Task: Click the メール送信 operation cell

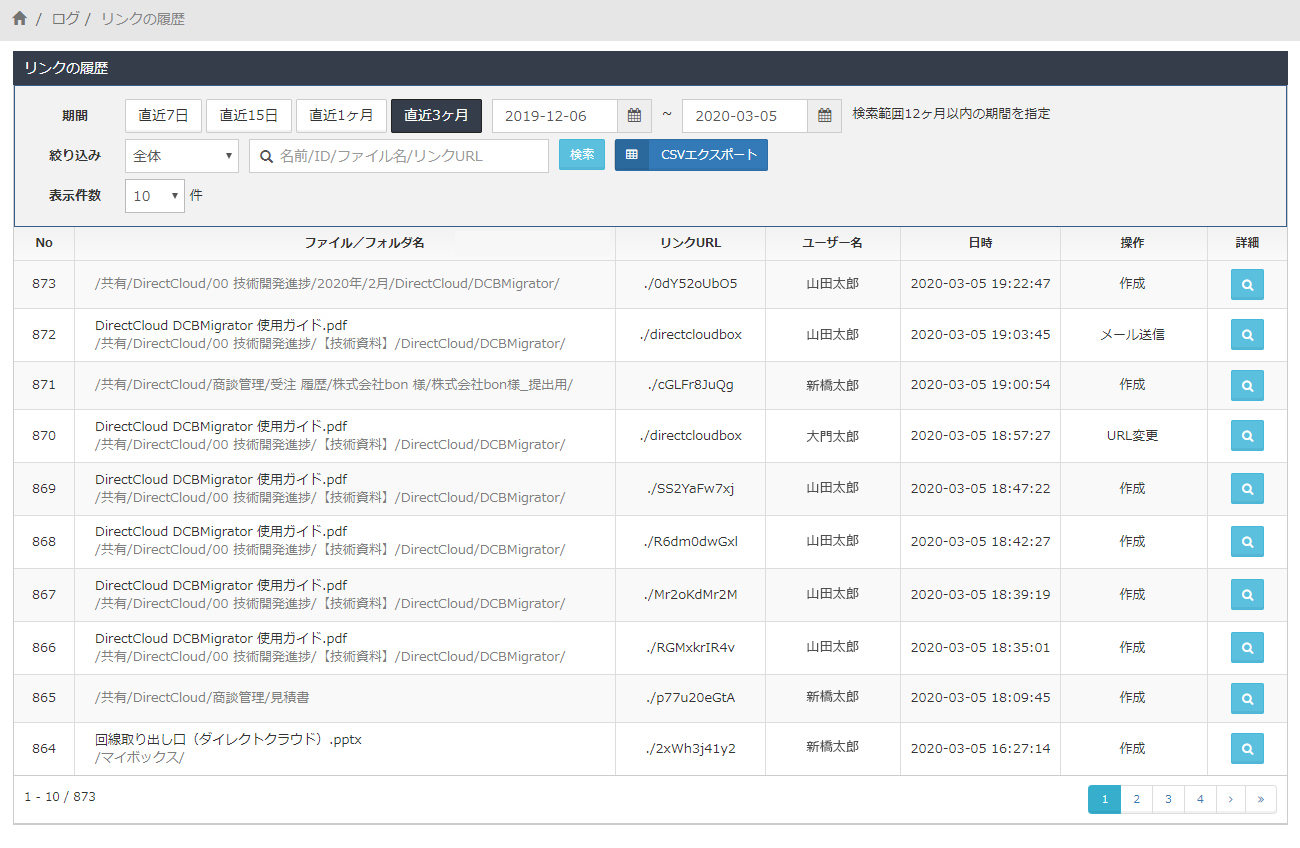Action: [x=1132, y=335]
